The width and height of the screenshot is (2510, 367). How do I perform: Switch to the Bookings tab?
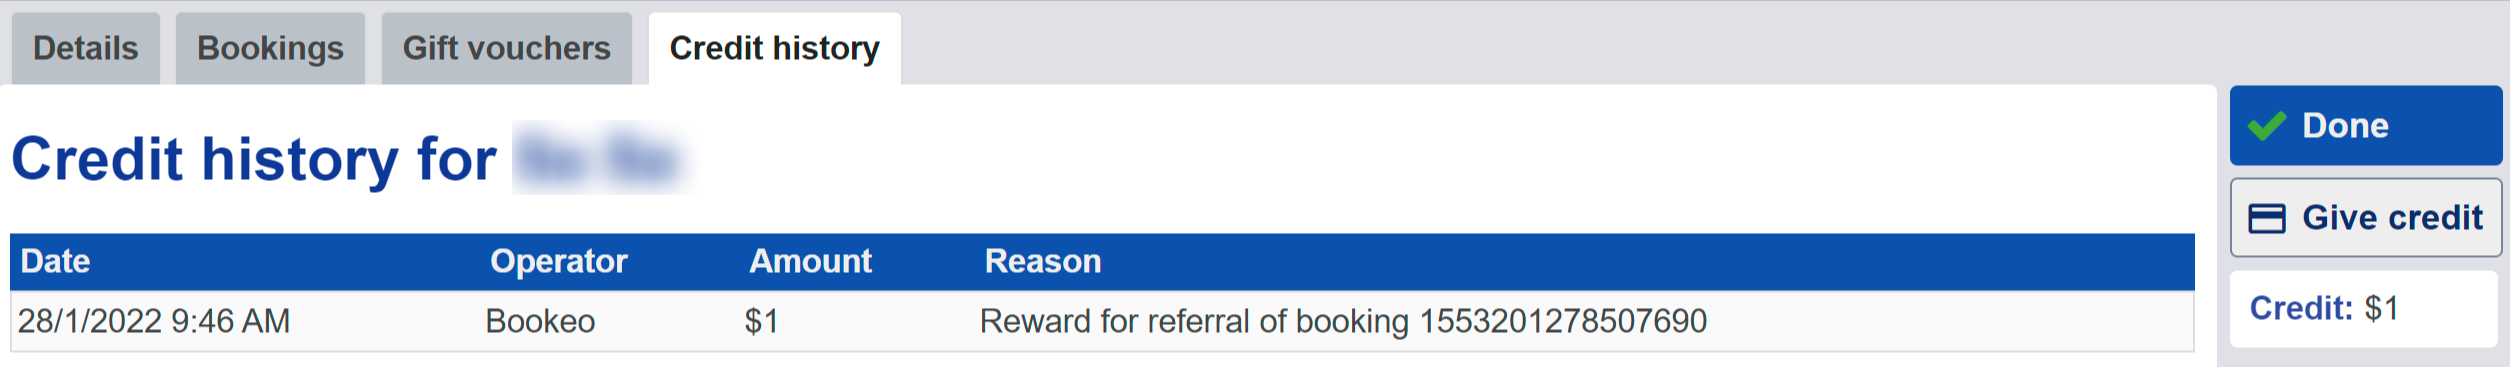[x=270, y=48]
